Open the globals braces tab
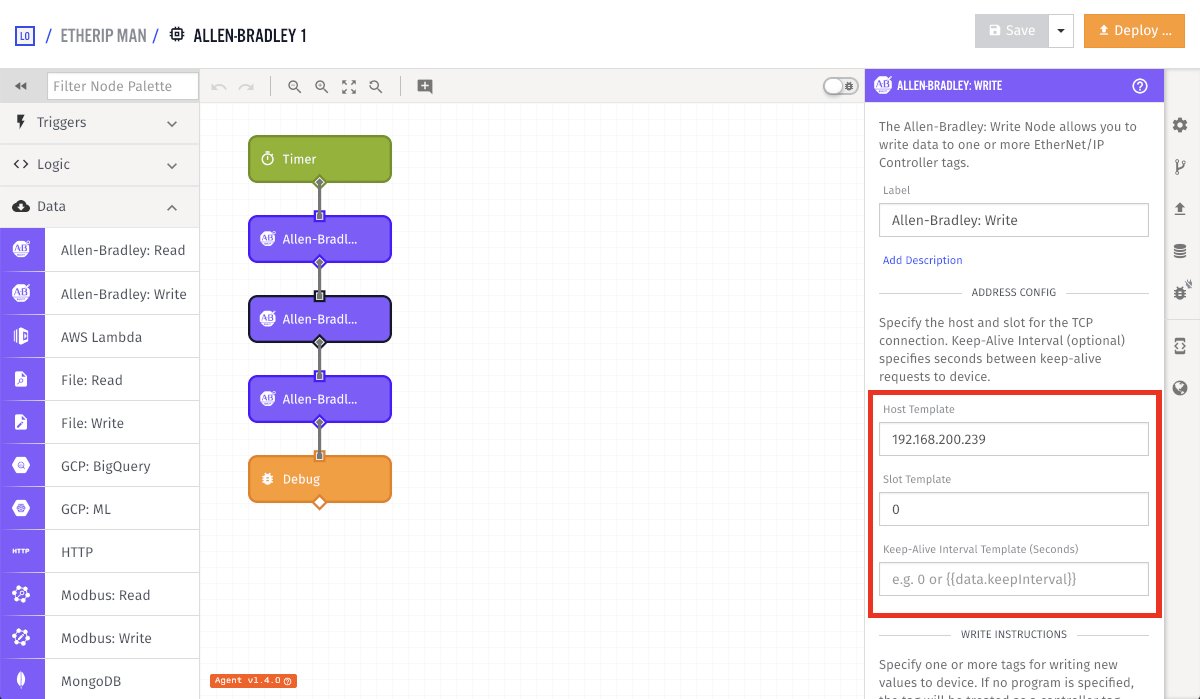Viewport: 1200px width, 699px height. (1180, 345)
